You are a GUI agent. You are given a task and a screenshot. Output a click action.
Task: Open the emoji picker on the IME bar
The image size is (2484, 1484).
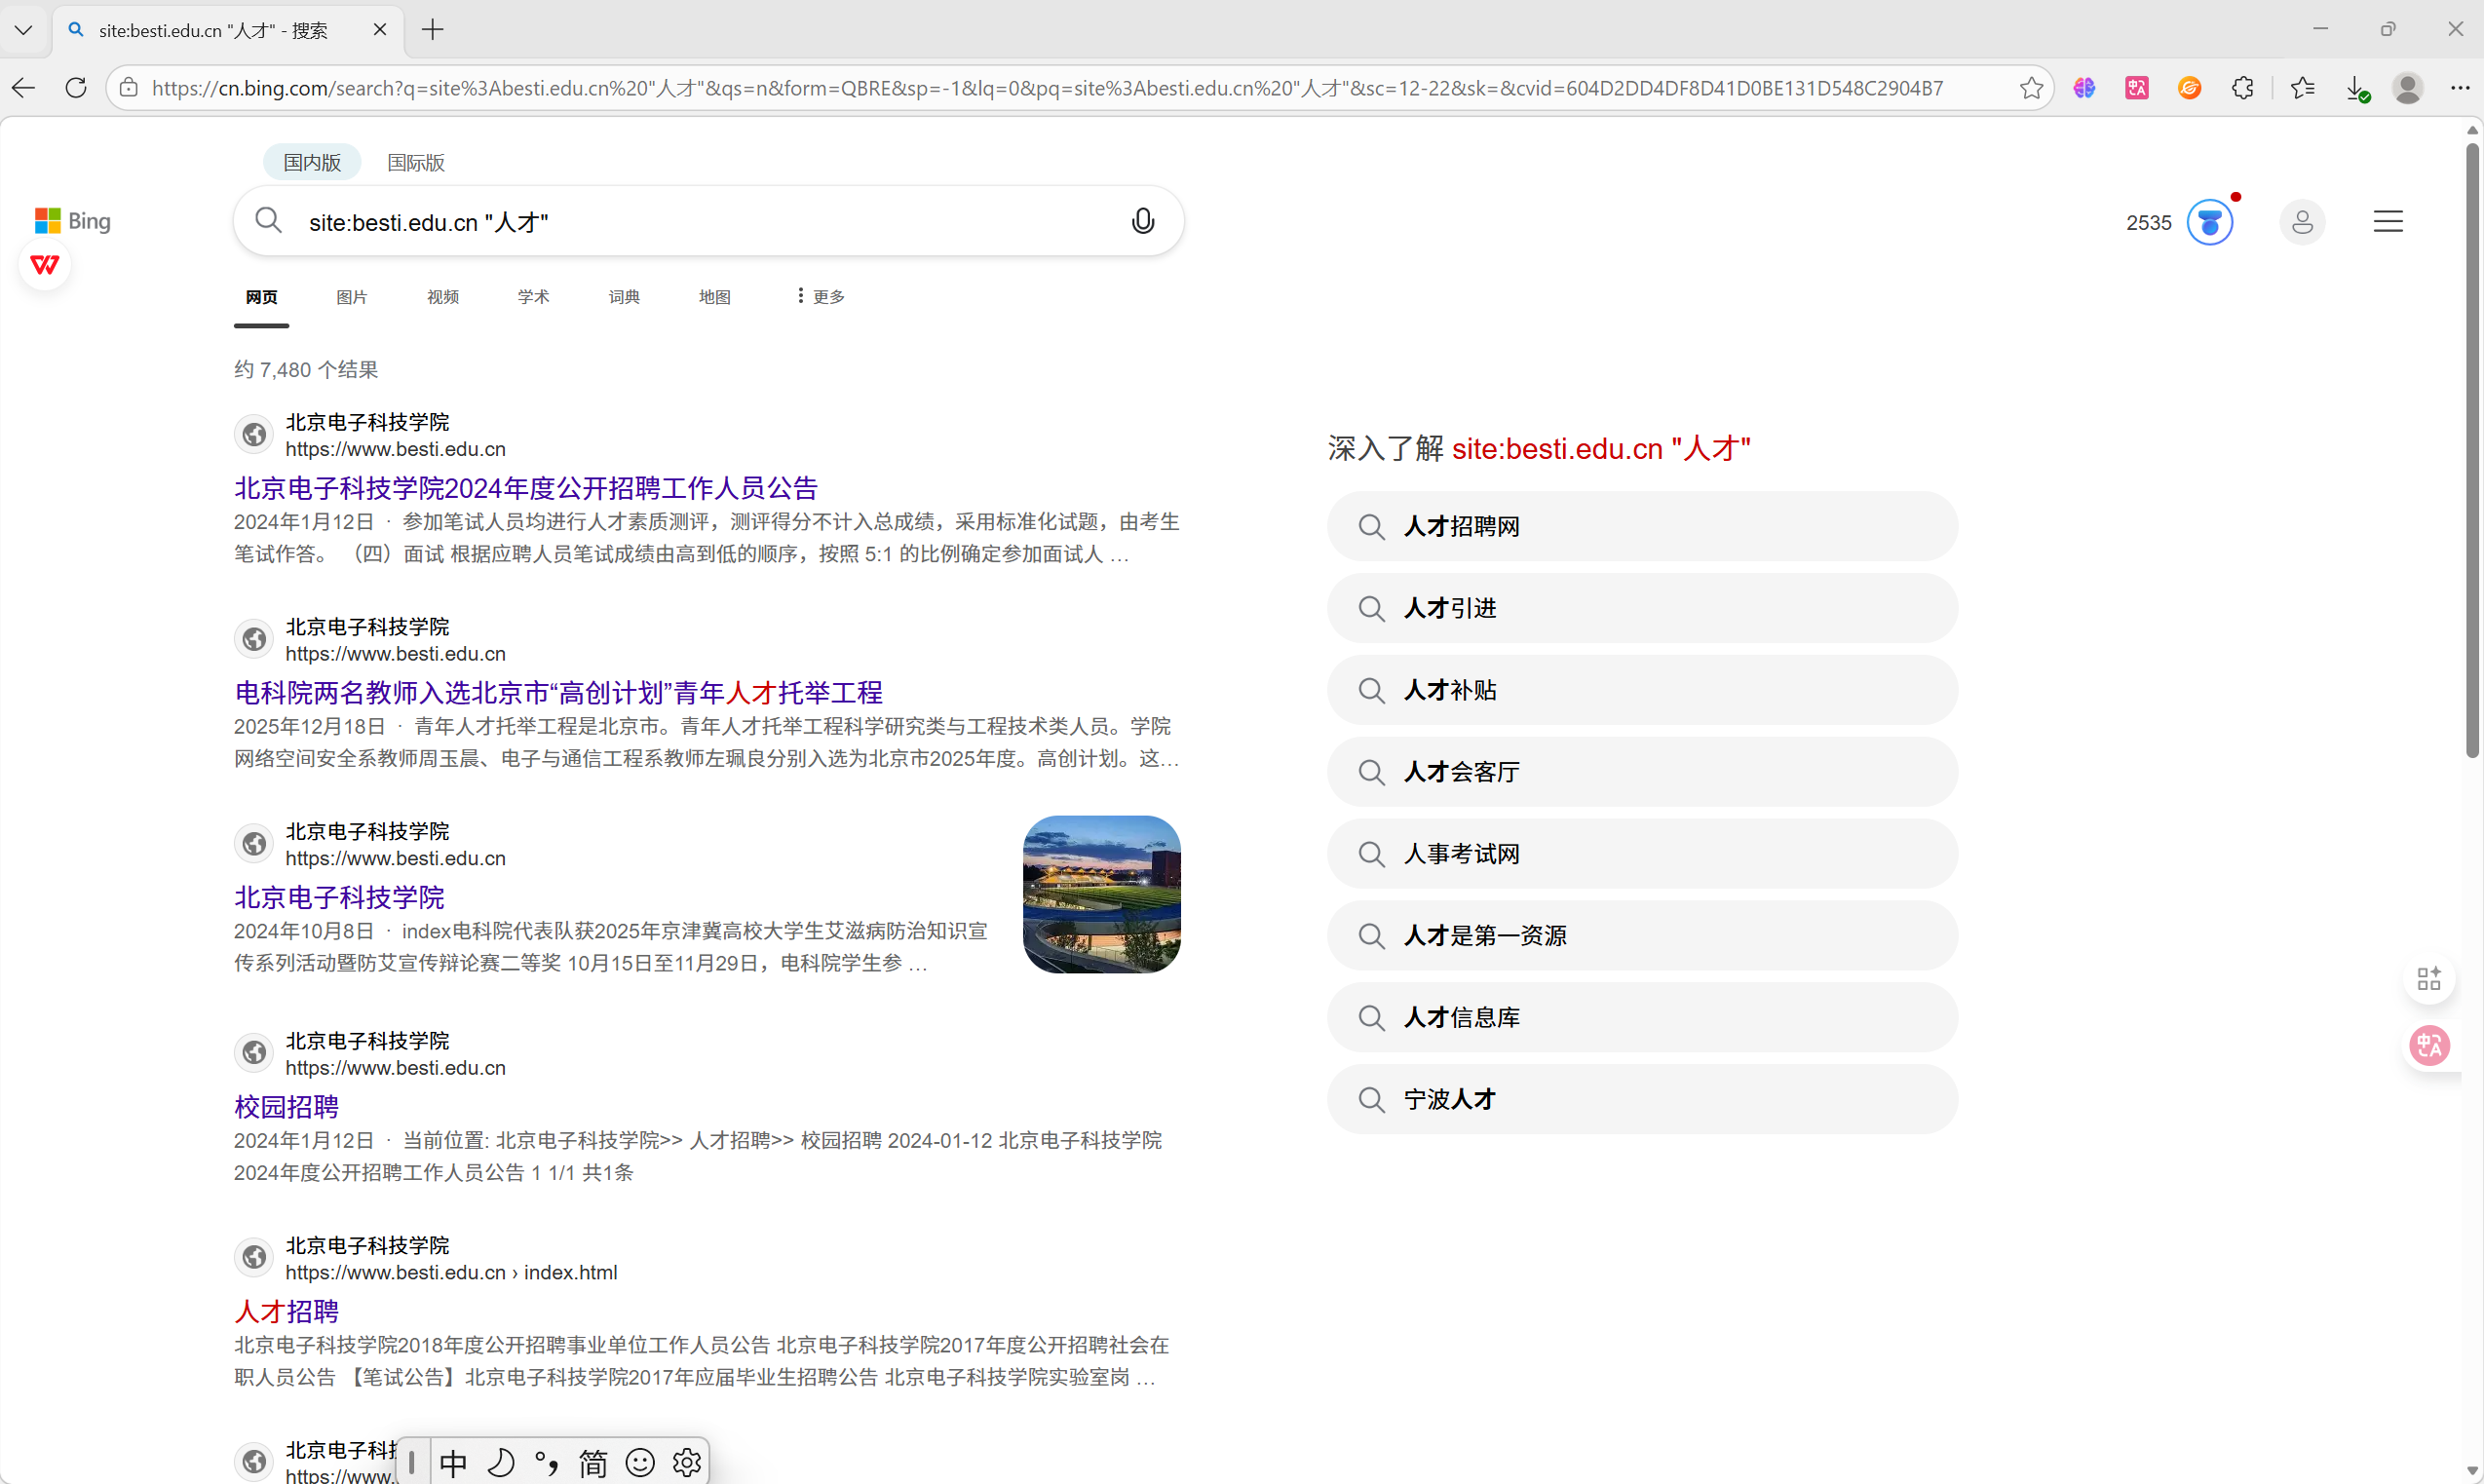click(x=640, y=1462)
